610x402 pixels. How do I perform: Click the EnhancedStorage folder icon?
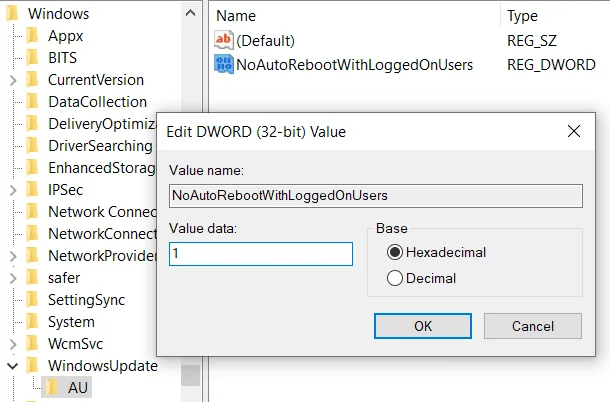coord(32,168)
